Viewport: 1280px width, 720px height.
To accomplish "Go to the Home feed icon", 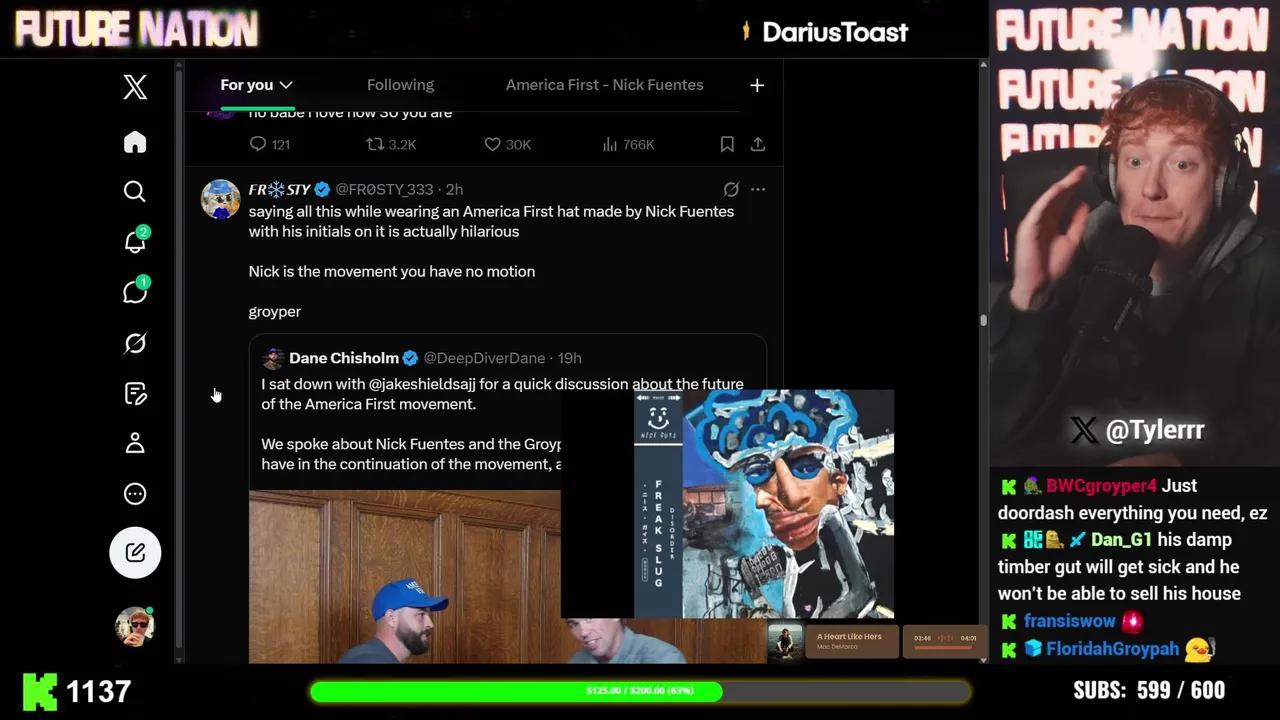I will 135,142.
